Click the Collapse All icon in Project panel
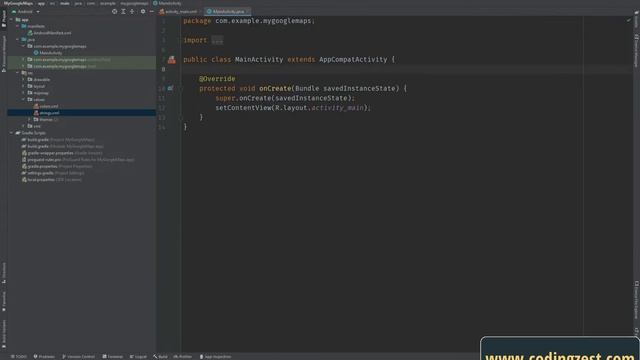The height and width of the screenshot is (360, 640). point(132,11)
